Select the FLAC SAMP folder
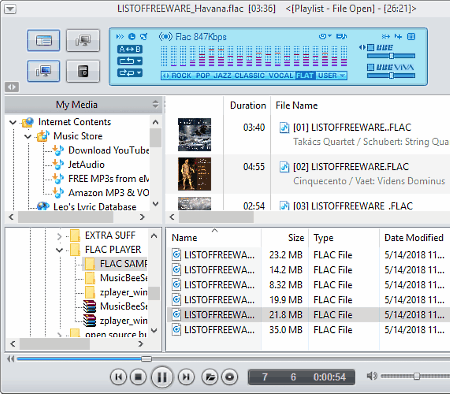Viewport: 450px width, 394px height. (123, 264)
